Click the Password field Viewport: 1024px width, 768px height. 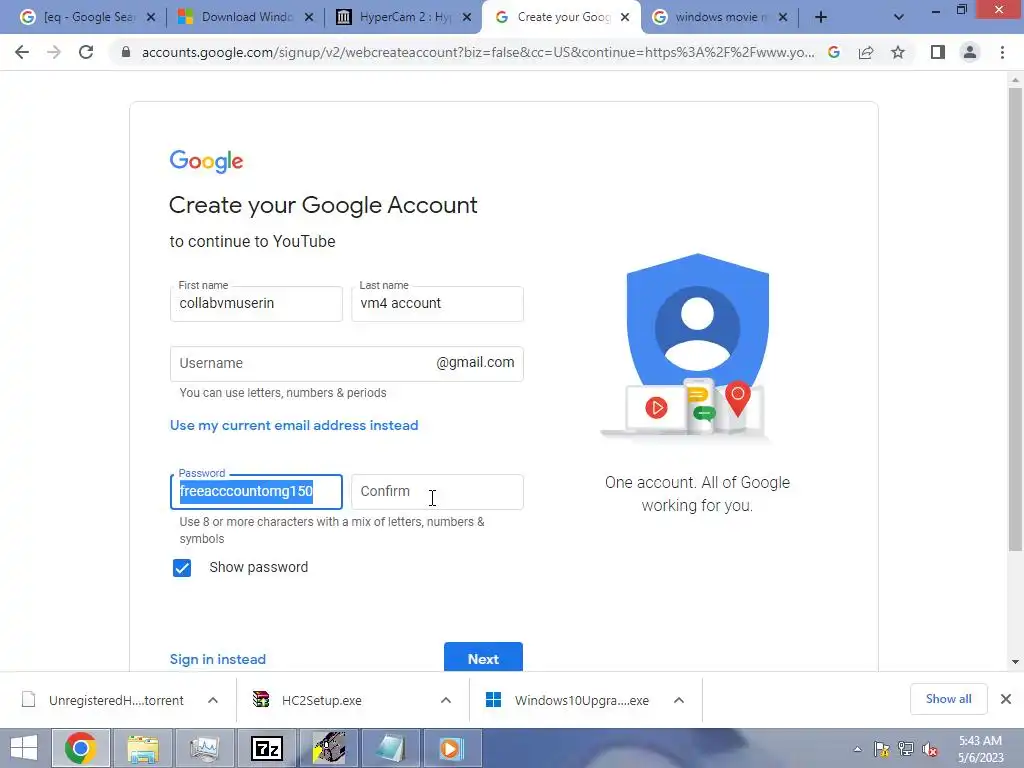[256, 492]
